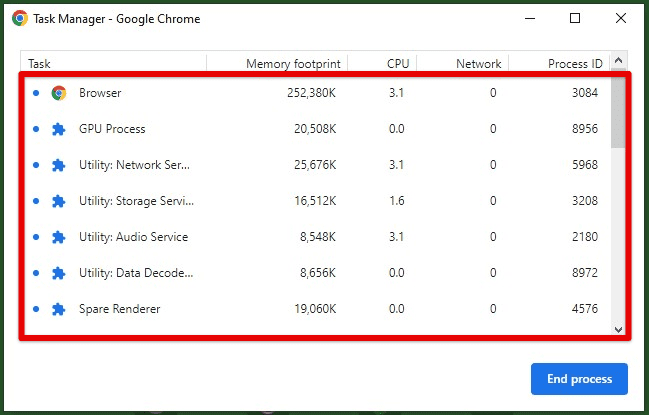Select the Utility: Audio Service row

tap(317, 237)
